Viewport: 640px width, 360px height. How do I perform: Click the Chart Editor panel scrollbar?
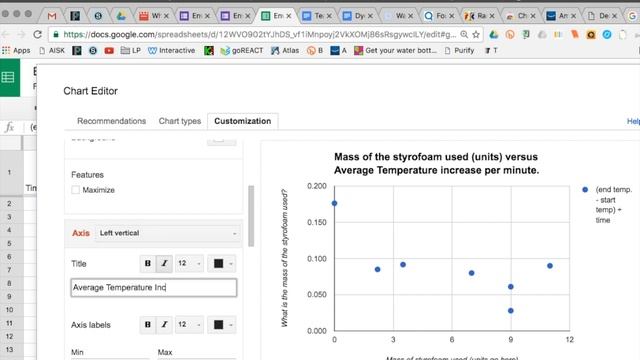[251, 216]
